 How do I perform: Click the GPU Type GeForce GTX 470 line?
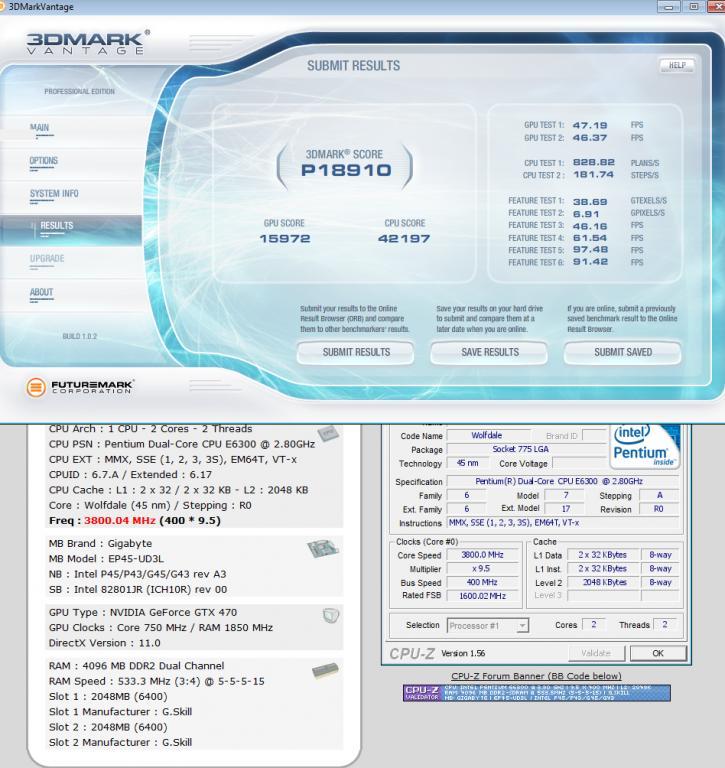[143, 612]
